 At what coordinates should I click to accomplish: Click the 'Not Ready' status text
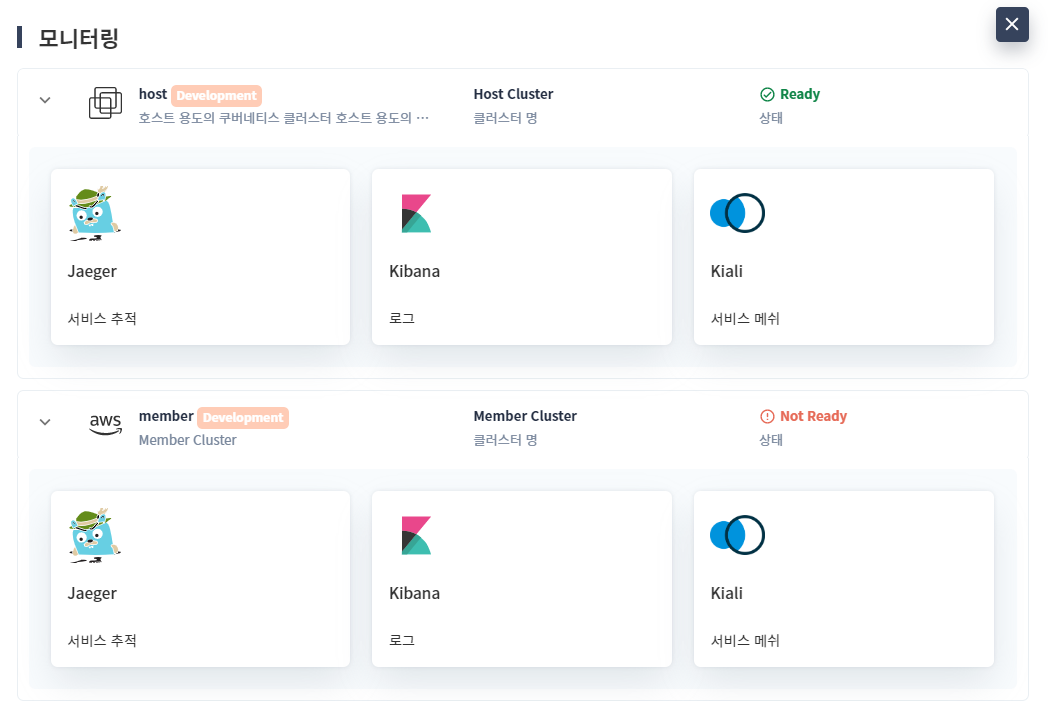pos(813,416)
